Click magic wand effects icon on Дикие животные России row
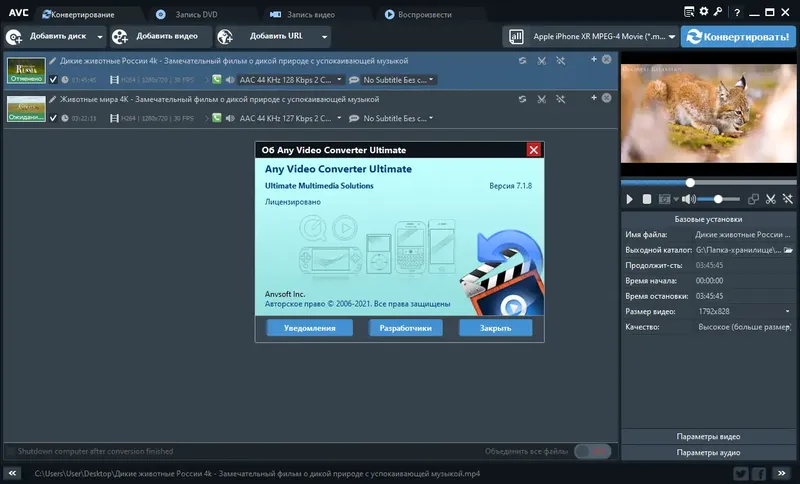 coord(560,61)
